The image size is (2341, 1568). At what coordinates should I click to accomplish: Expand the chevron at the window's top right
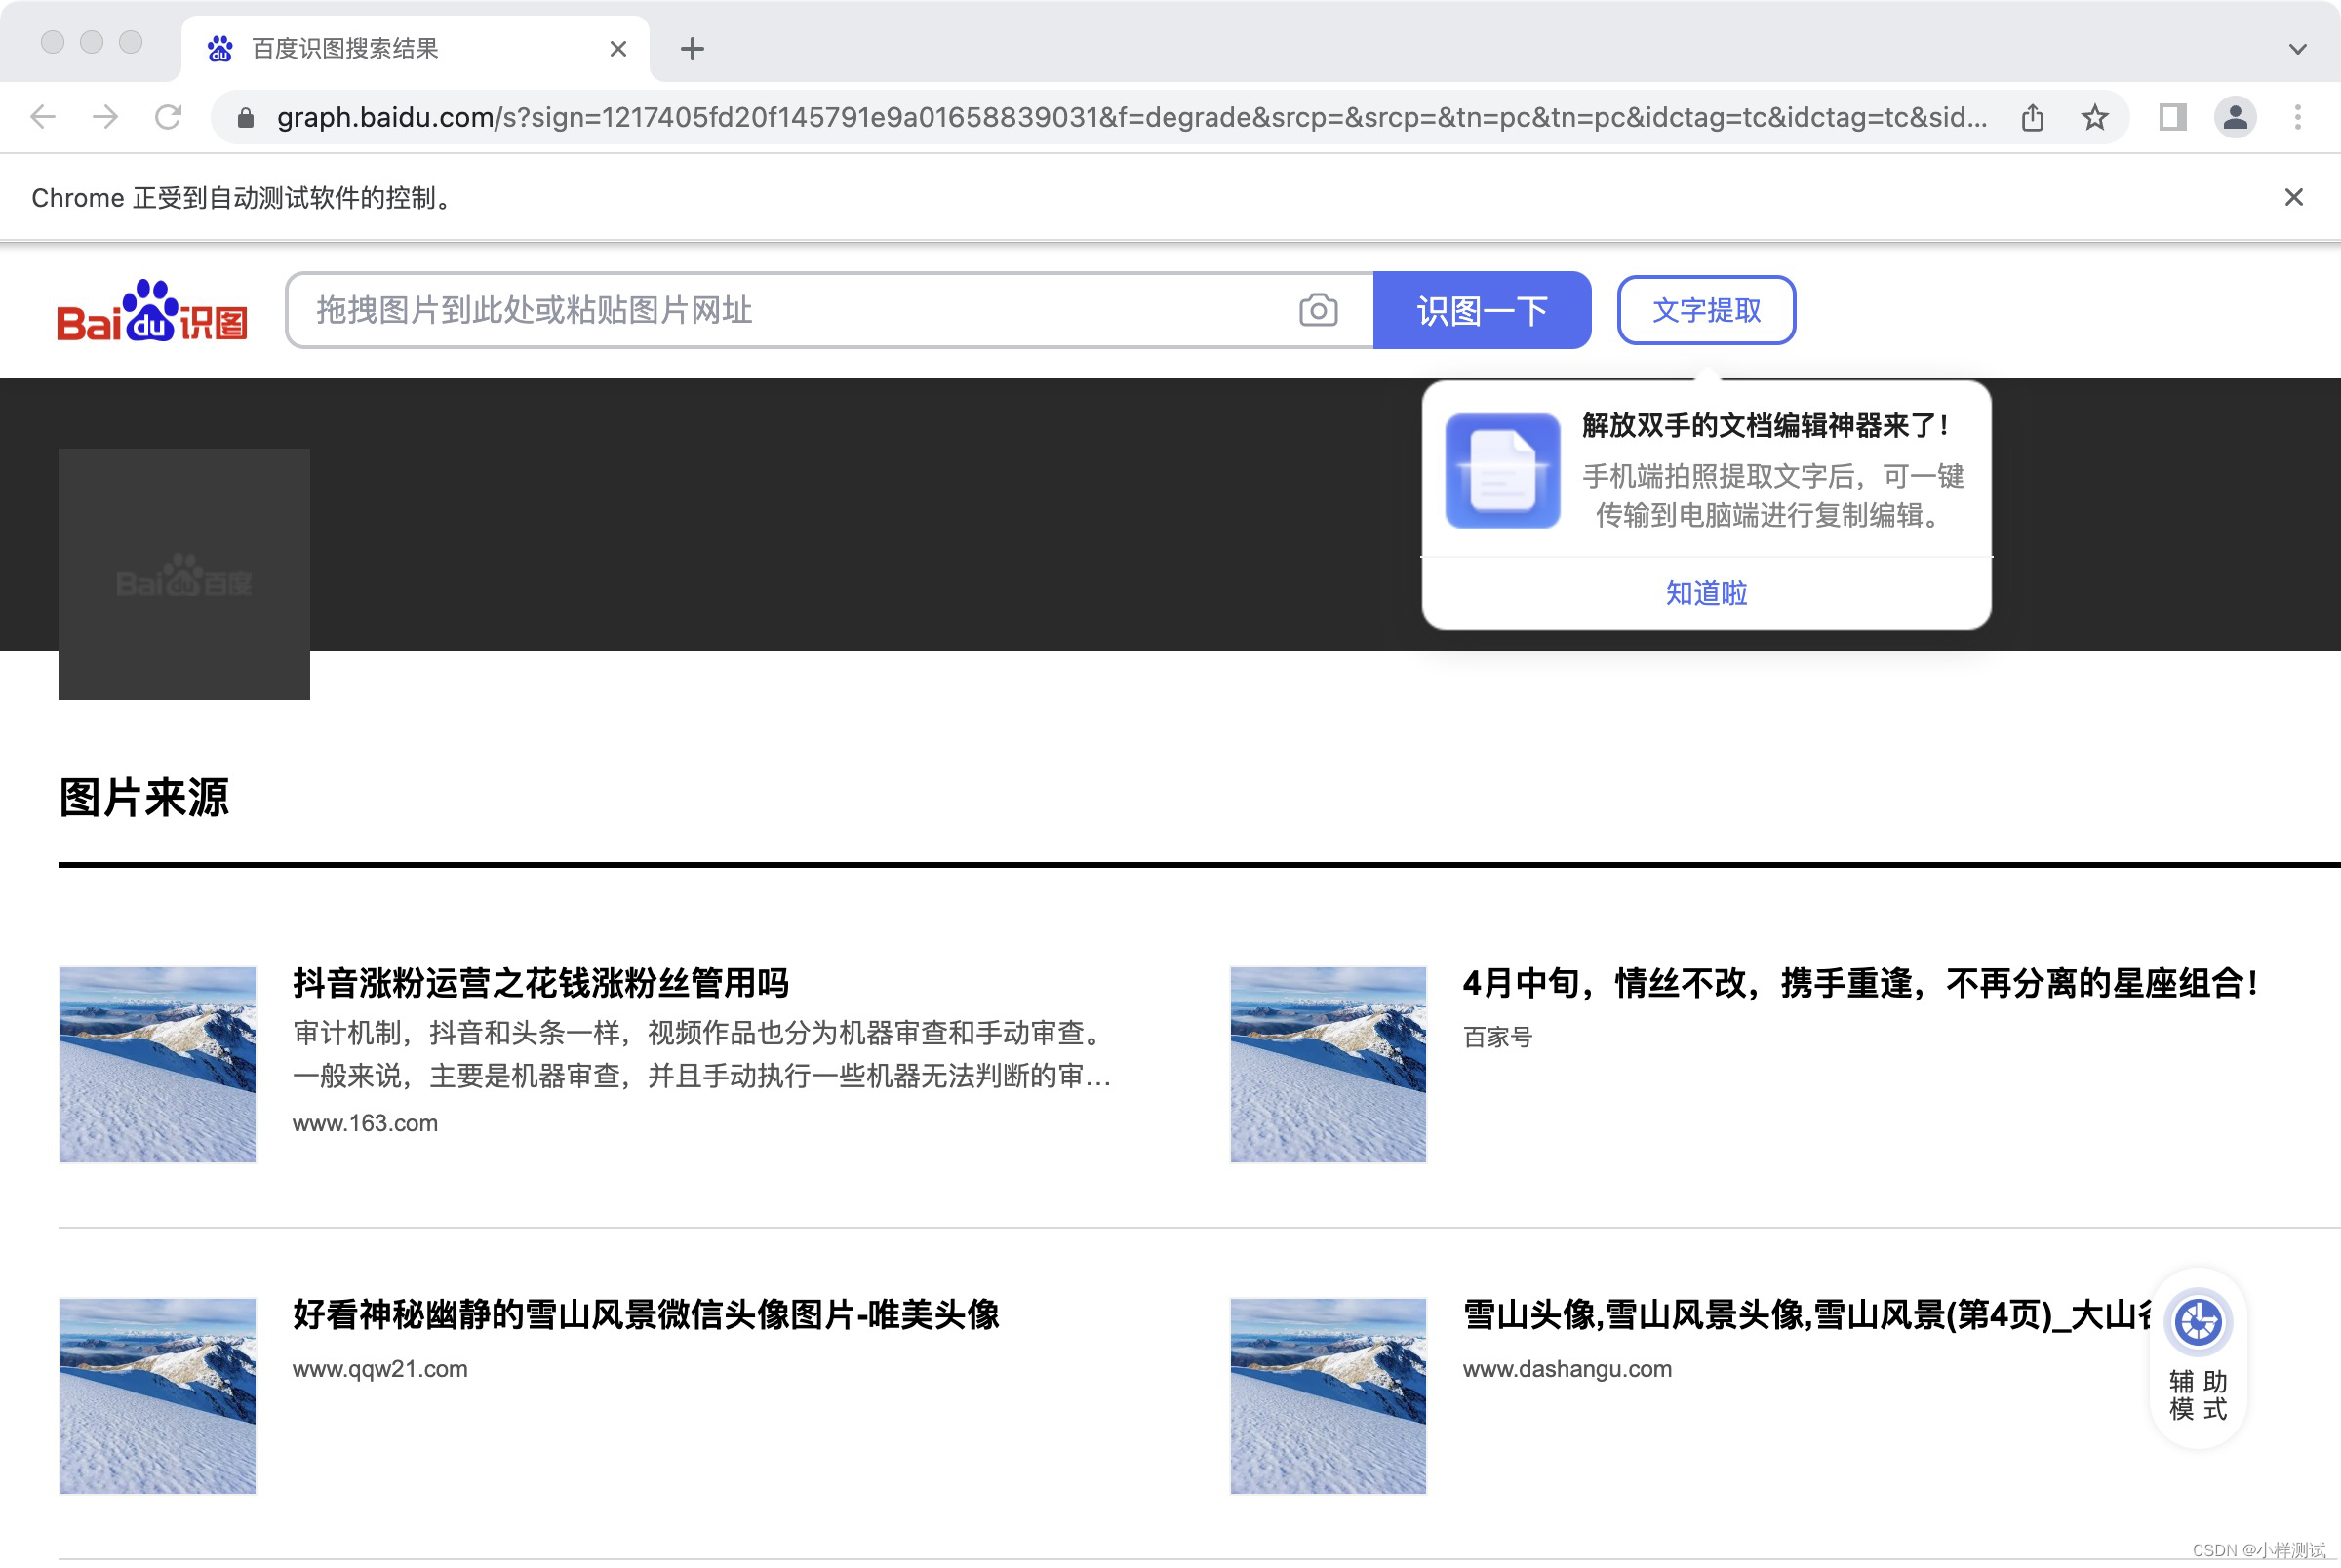tap(2297, 48)
